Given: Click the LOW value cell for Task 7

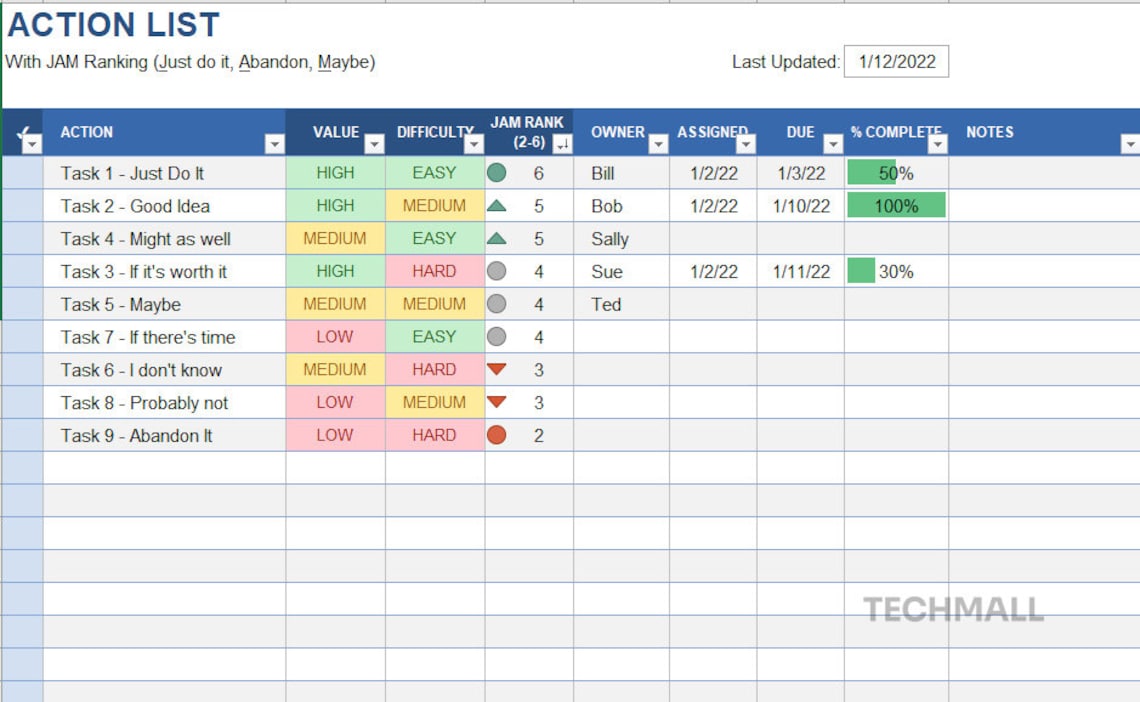Looking at the screenshot, I should [335, 336].
